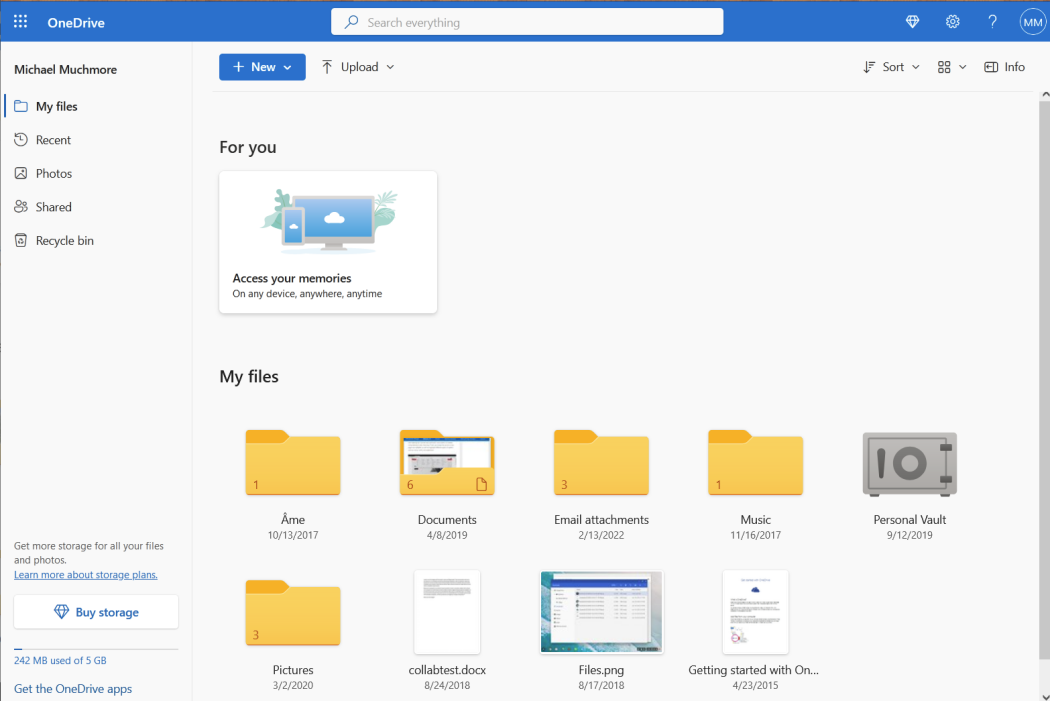Viewport: 1050px width, 701px height.
Task: Open the Settings gear icon
Action: tap(952, 21)
